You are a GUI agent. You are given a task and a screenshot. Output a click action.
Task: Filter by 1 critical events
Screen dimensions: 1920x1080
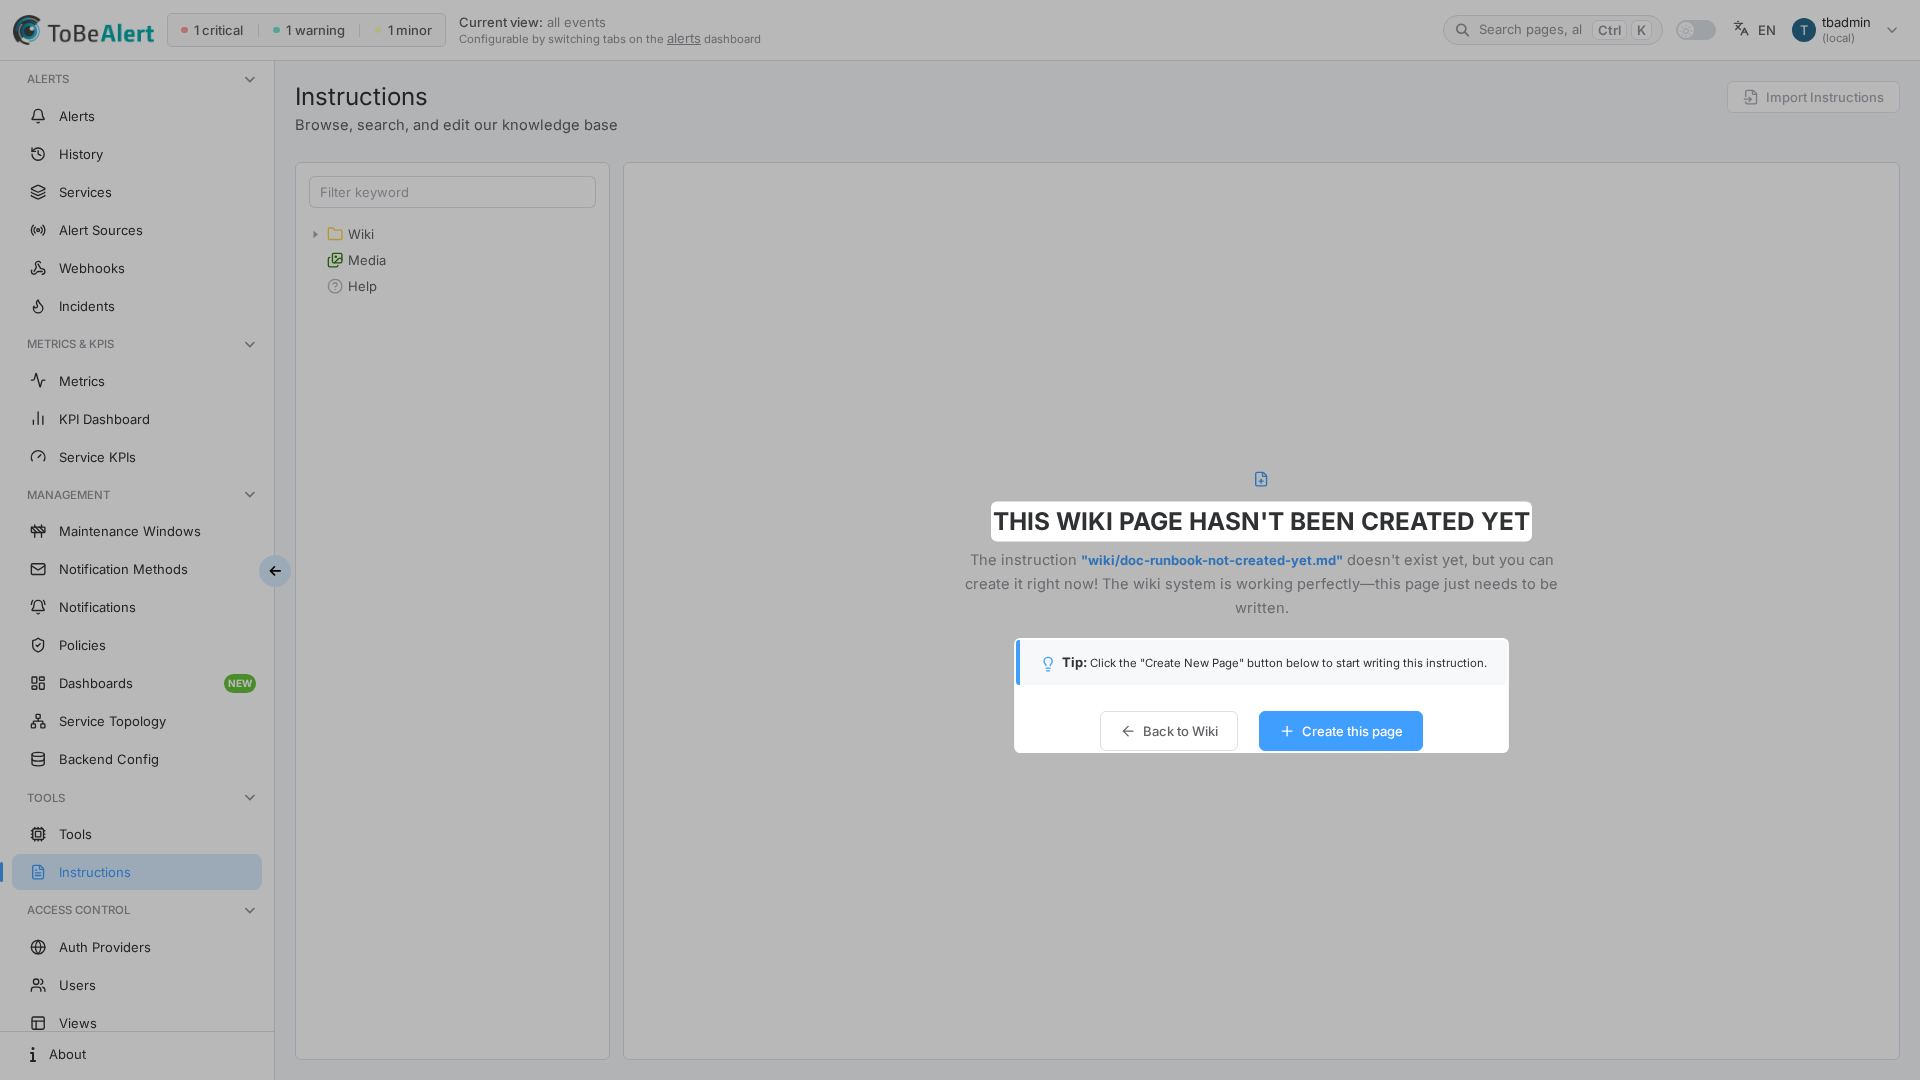coord(212,30)
